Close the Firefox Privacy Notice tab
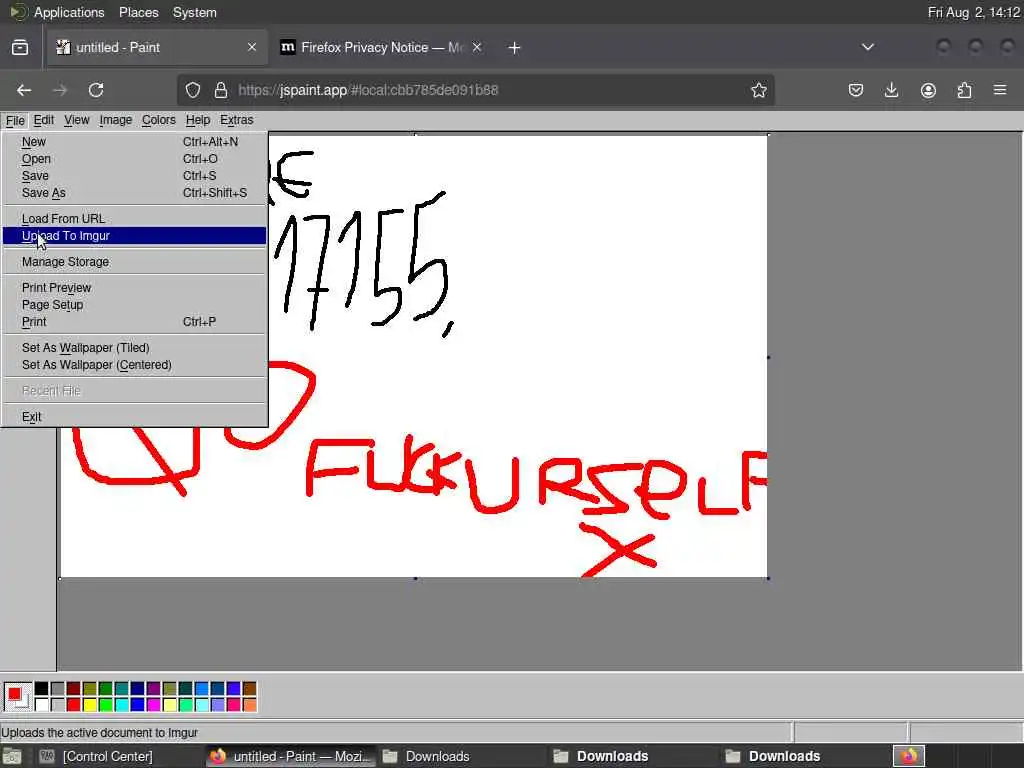This screenshot has width=1024, height=768. [x=477, y=47]
